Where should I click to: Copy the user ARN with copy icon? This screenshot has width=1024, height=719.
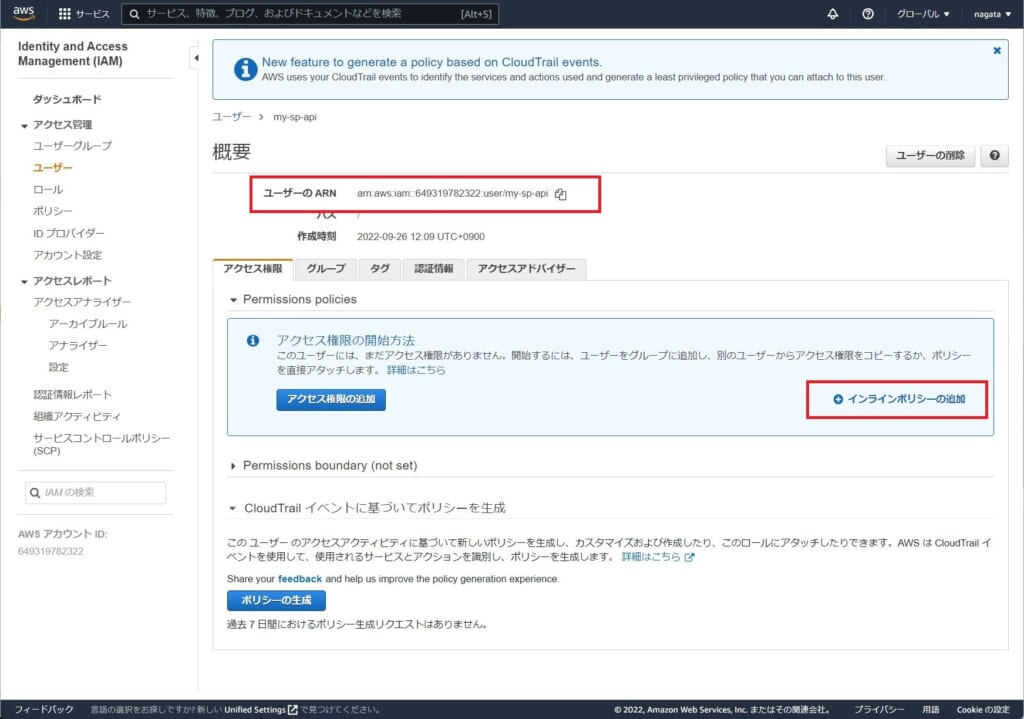(x=560, y=194)
